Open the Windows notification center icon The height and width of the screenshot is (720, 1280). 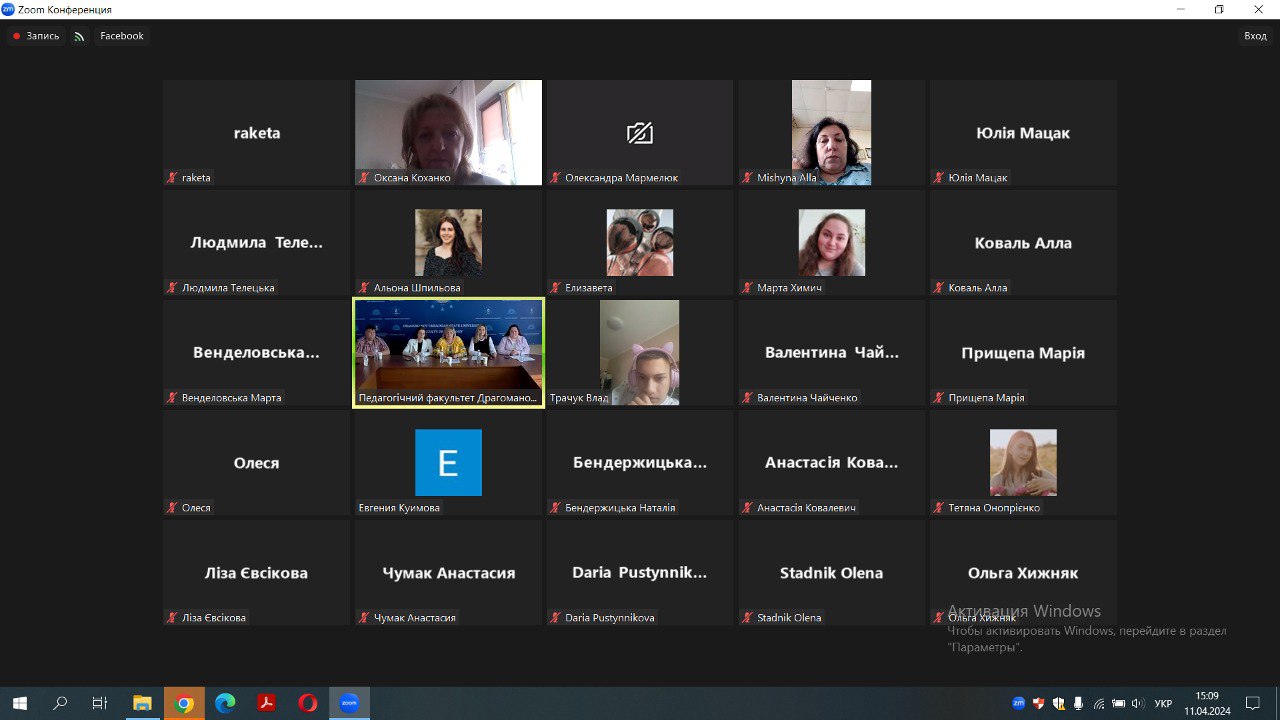tap(1252, 703)
